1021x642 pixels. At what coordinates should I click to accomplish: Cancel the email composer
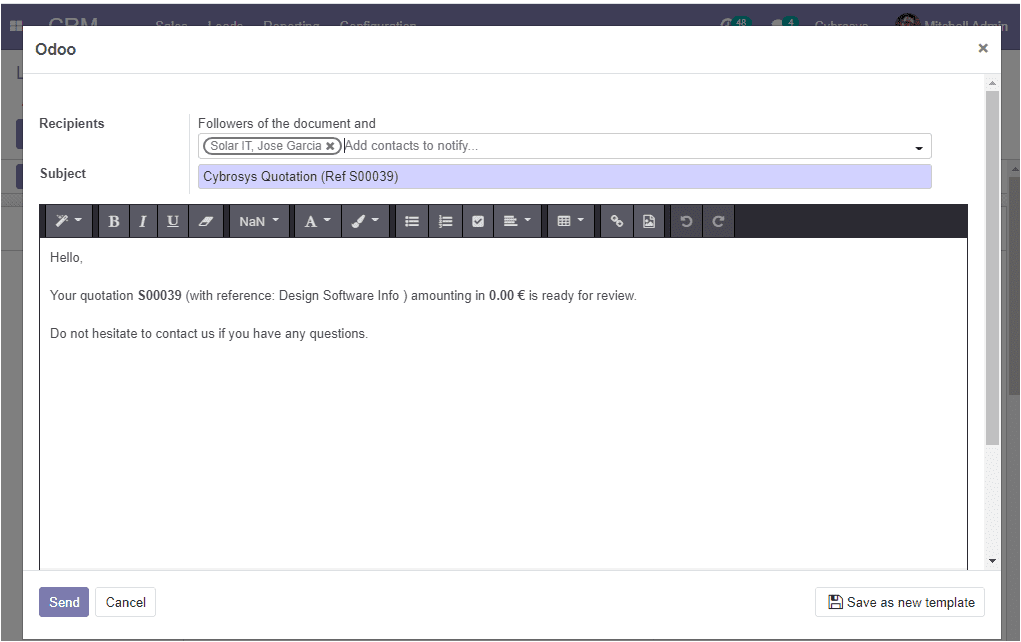click(126, 602)
